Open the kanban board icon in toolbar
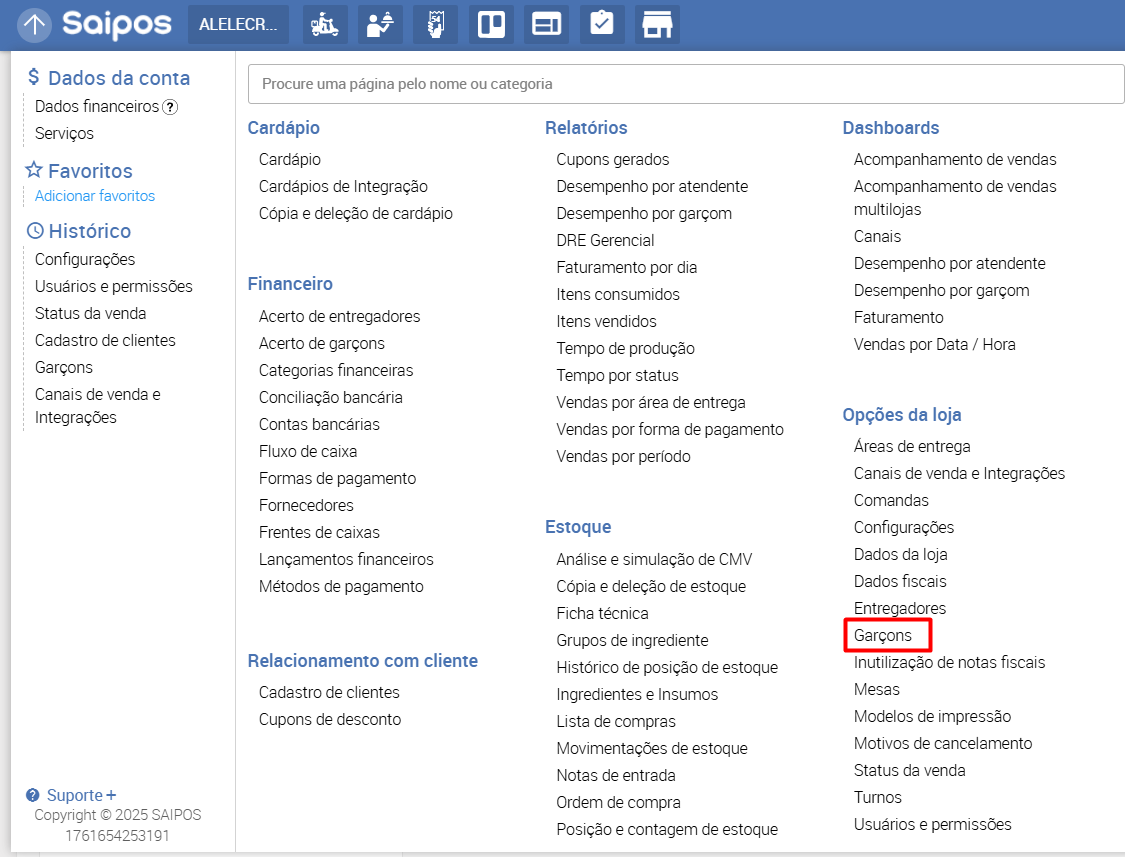1125x857 pixels. (x=491, y=25)
